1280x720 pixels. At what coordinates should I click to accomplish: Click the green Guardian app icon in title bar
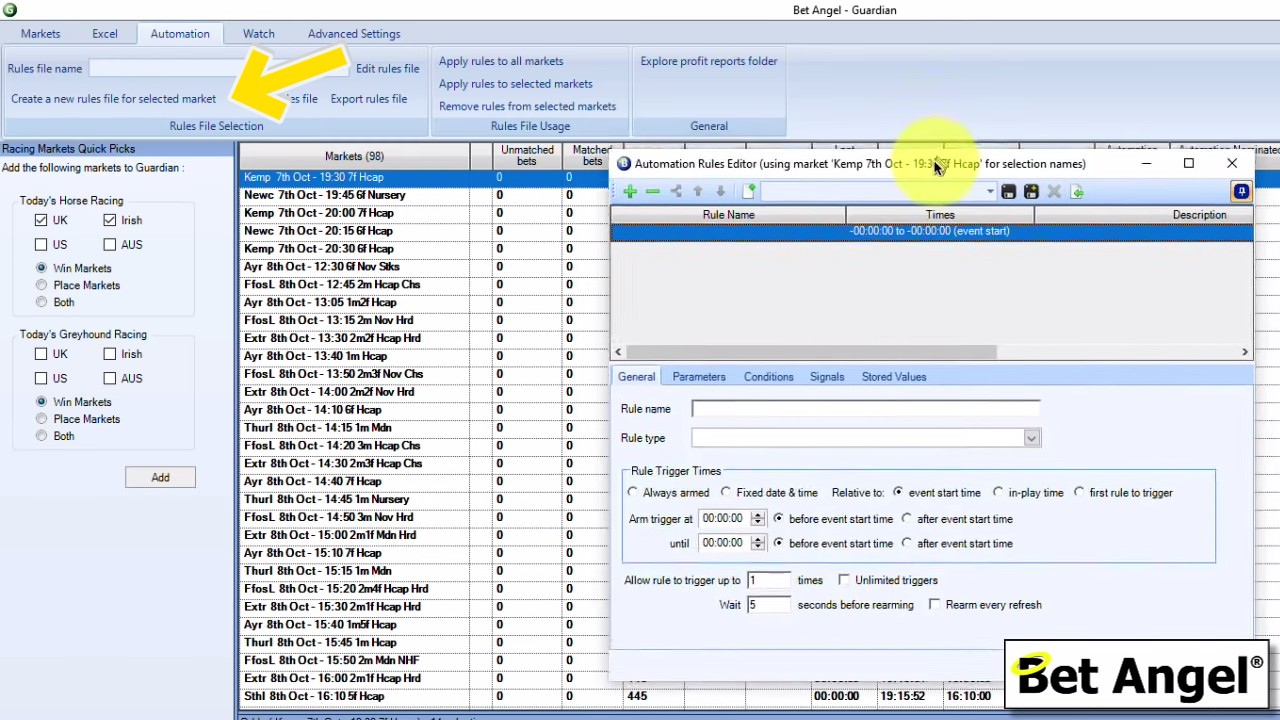(x=9, y=10)
